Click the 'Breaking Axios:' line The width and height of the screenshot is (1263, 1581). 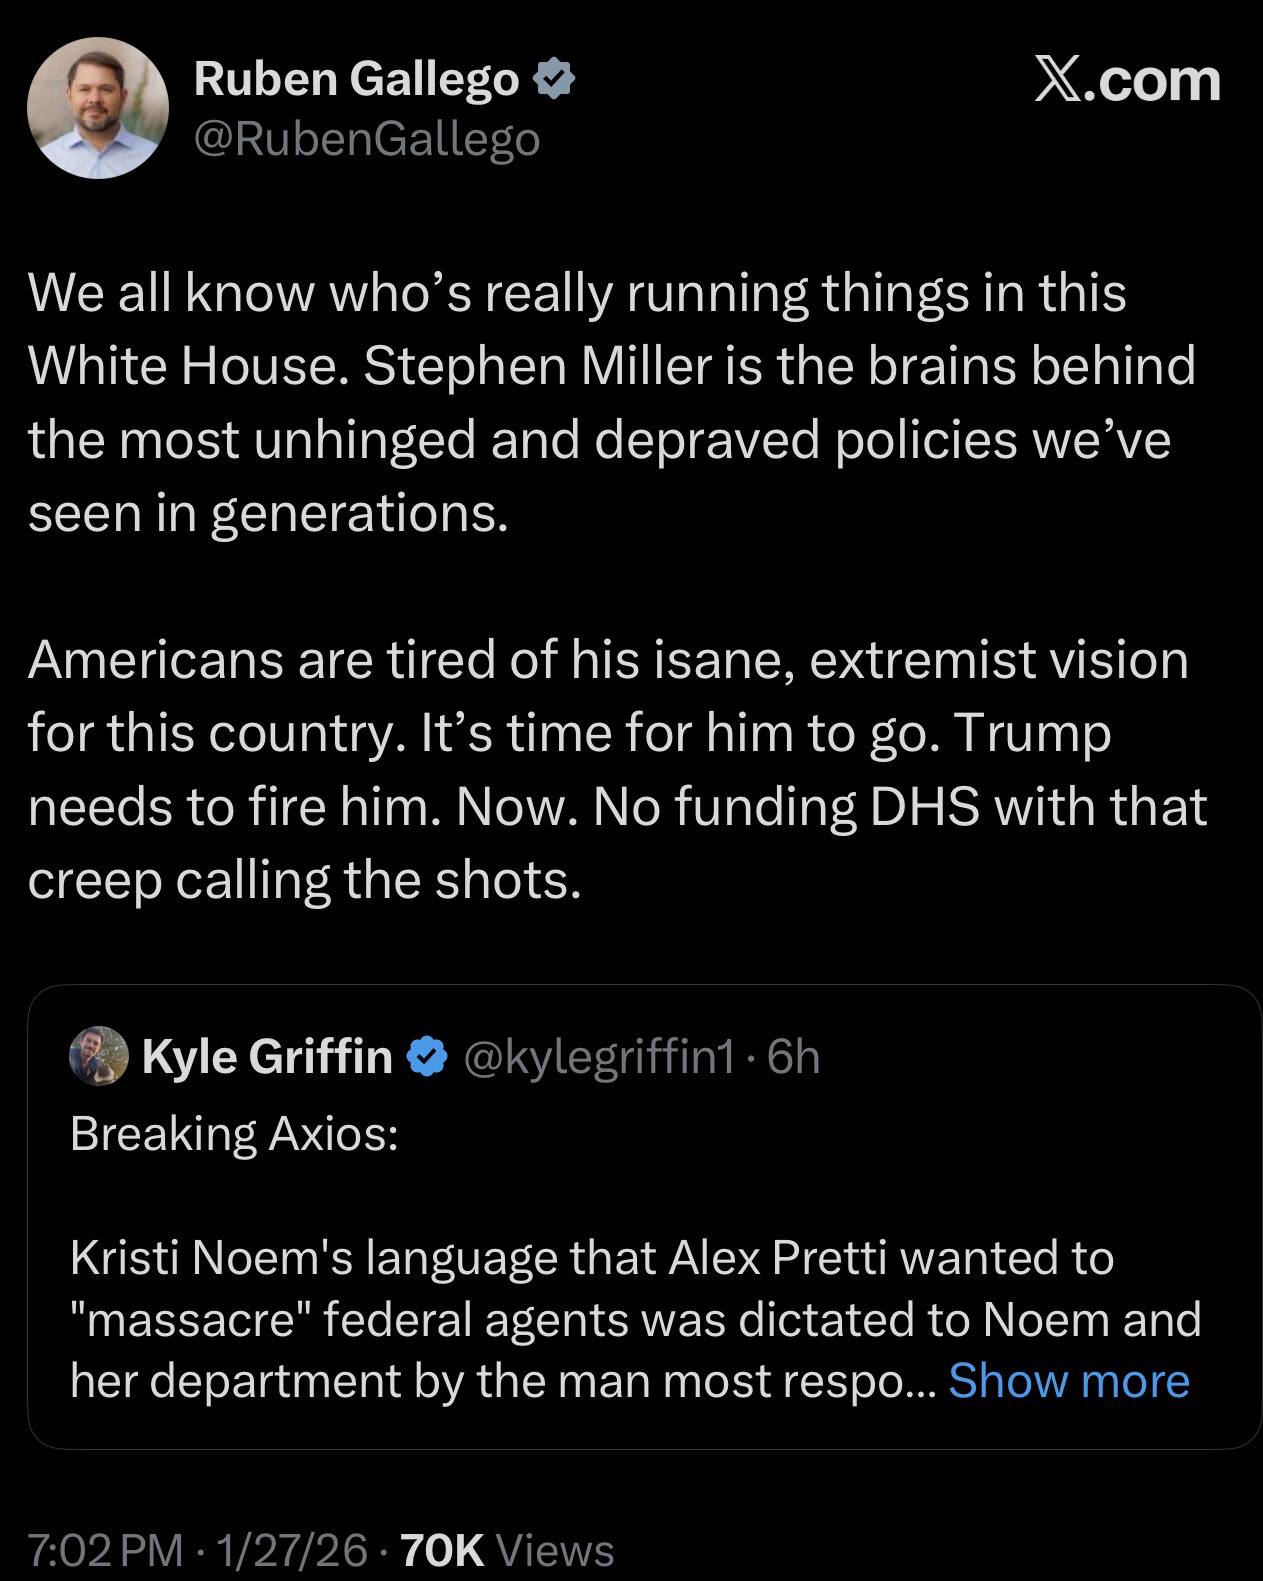click(x=234, y=1134)
